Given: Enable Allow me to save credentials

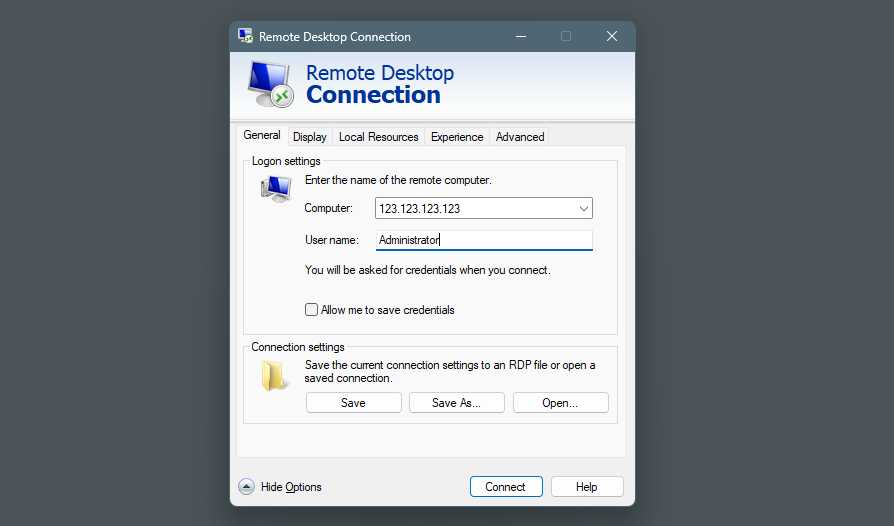Looking at the screenshot, I should [x=312, y=310].
